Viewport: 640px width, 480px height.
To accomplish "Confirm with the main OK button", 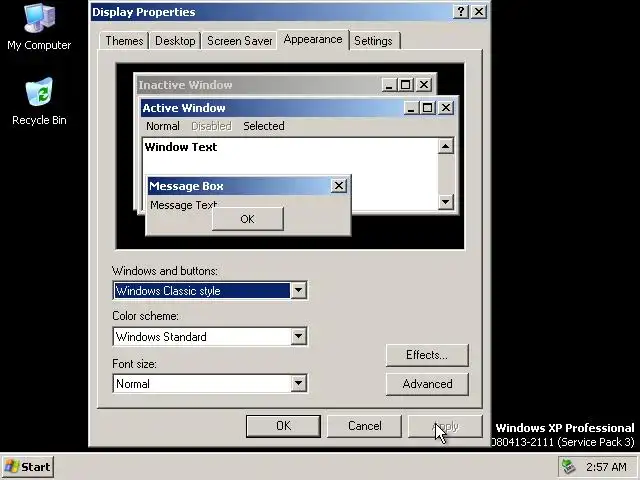I will pos(283,426).
